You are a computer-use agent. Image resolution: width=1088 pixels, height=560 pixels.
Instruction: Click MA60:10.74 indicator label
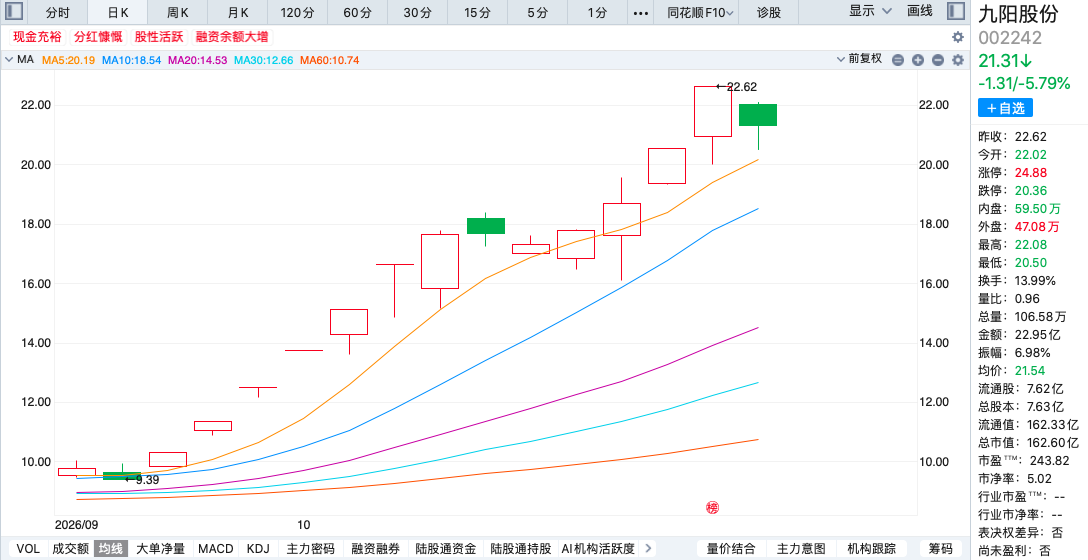(x=330, y=60)
